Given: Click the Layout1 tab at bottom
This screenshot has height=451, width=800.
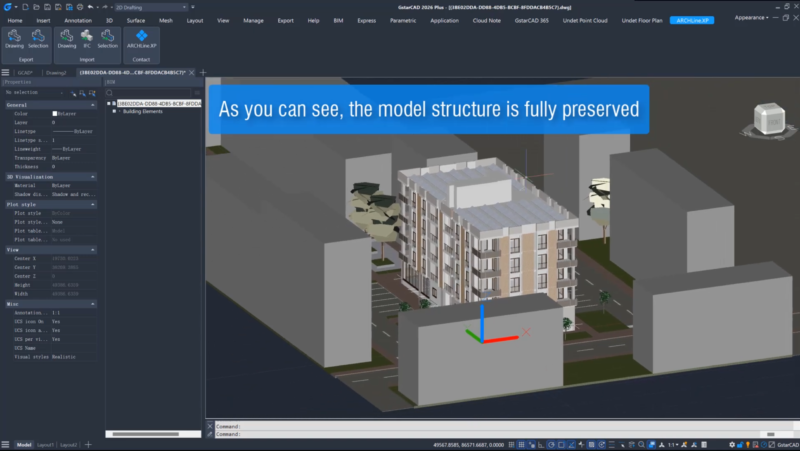Looking at the screenshot, I should [x=46, y=444].
